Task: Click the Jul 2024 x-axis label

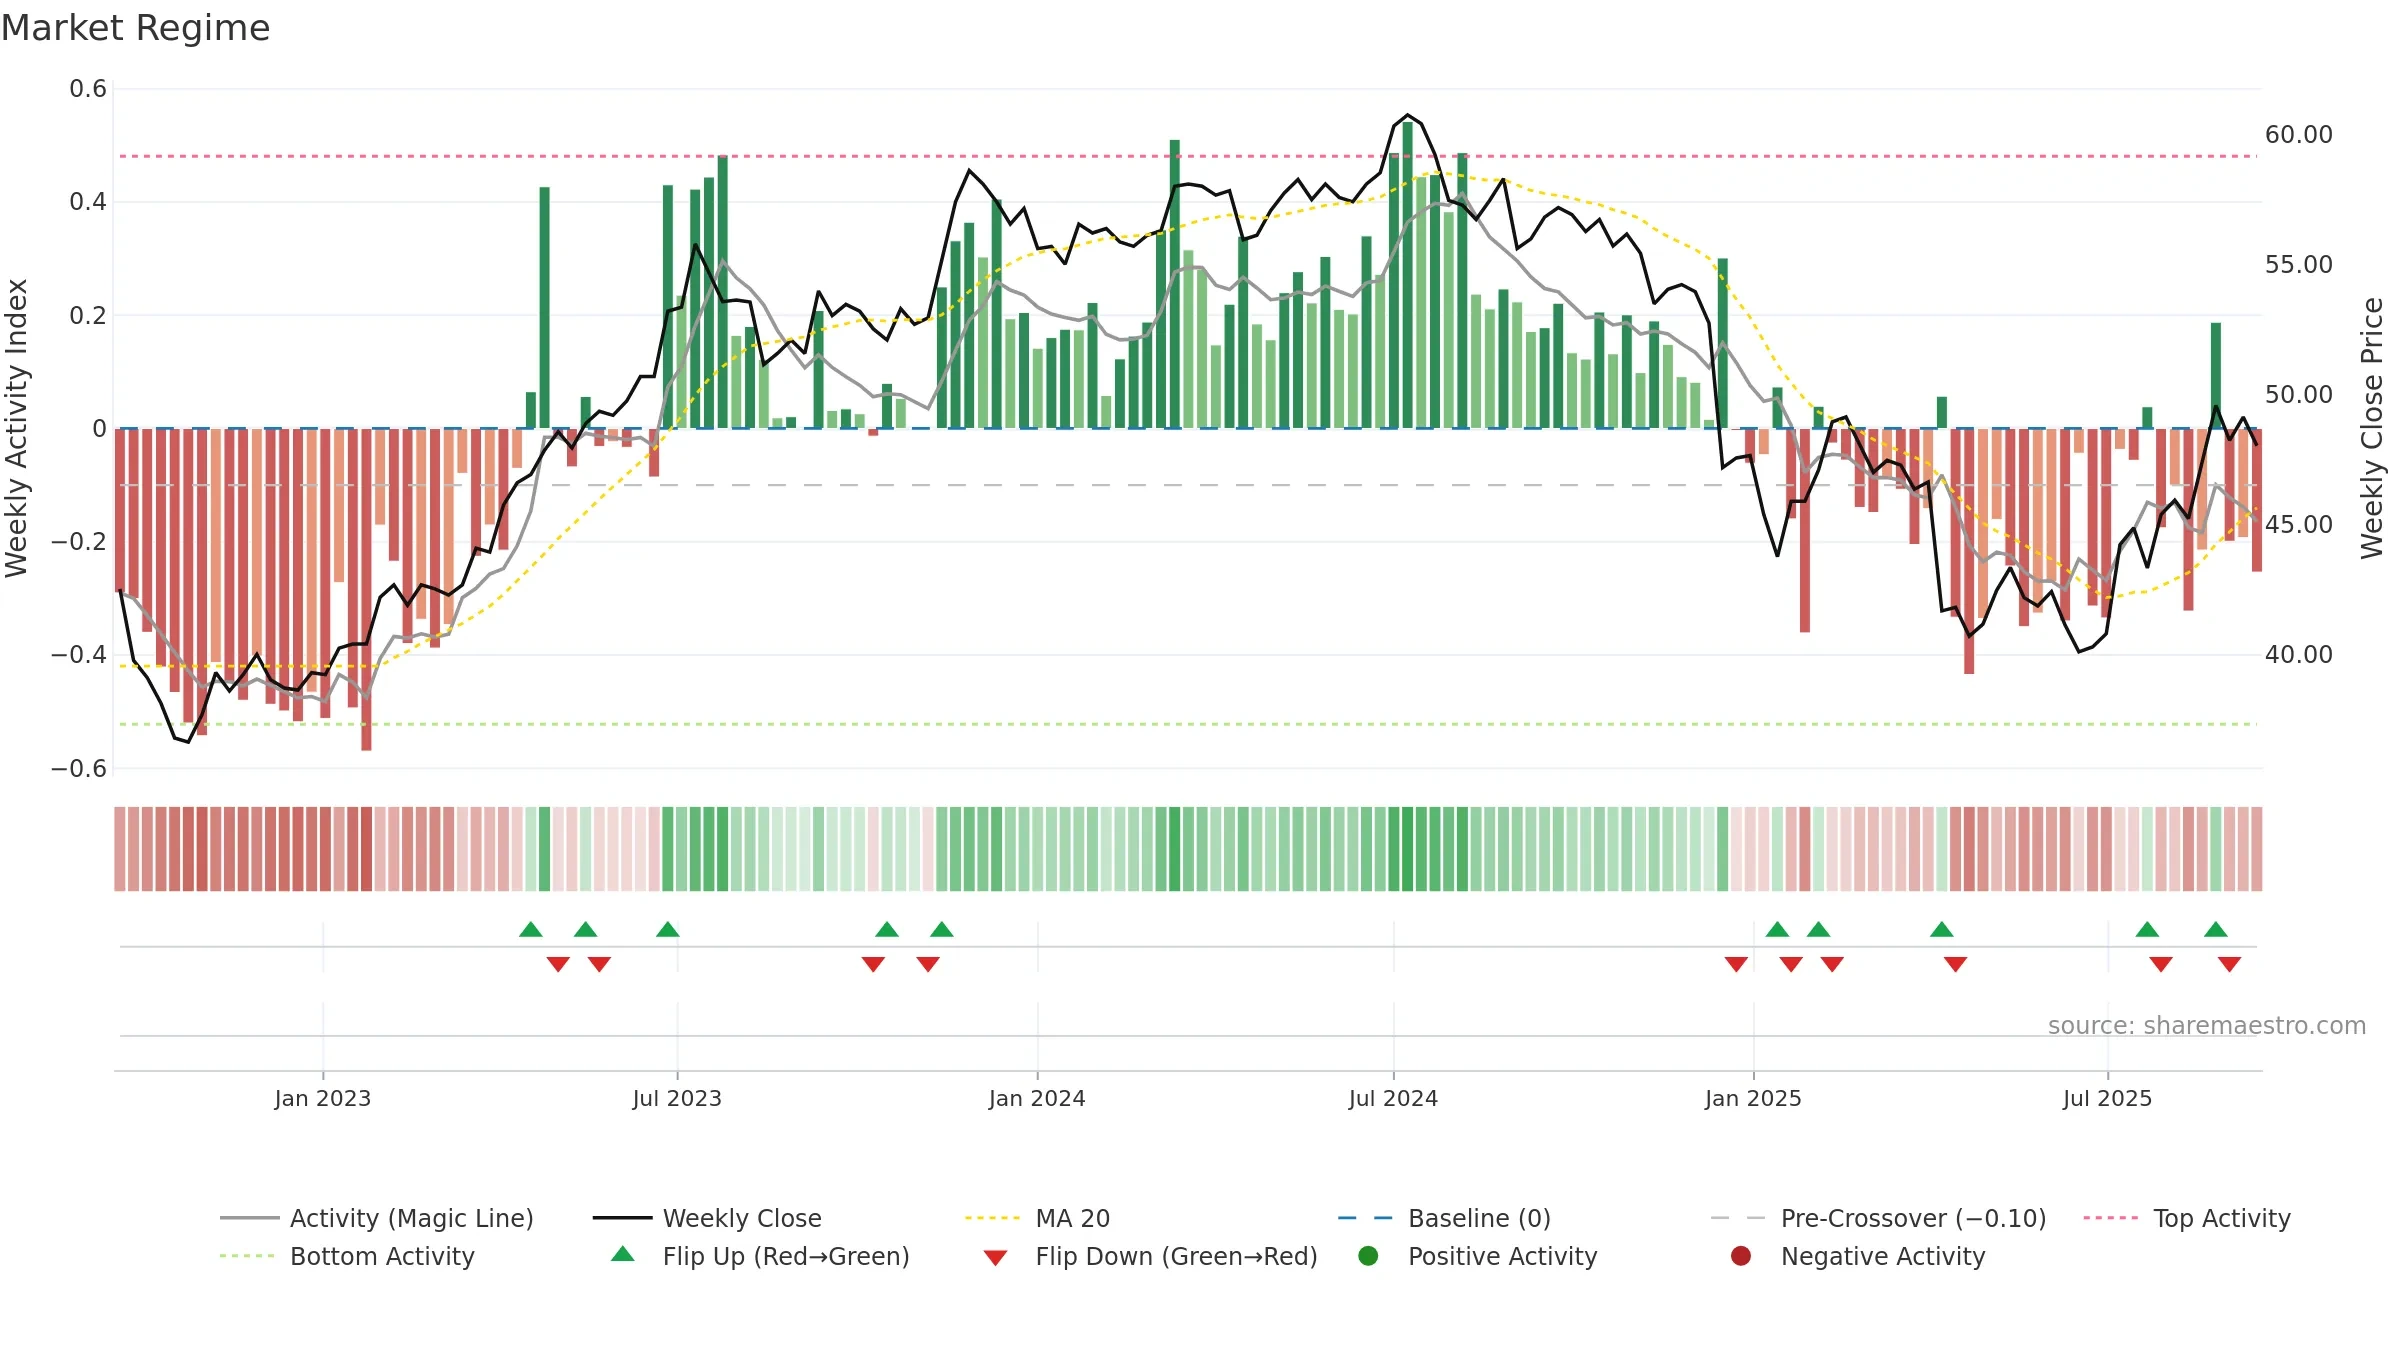Action: pyautogui.click(x=1393, y=1098)
